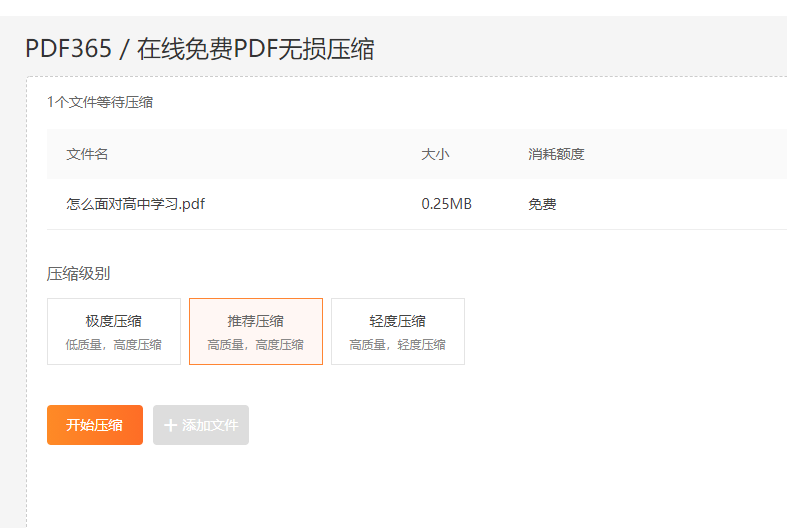The height and width of the screenshot is (528, 787).
Task: Select the file 怎么面对高中学习.pdf
Action: (x=136, y=204)
